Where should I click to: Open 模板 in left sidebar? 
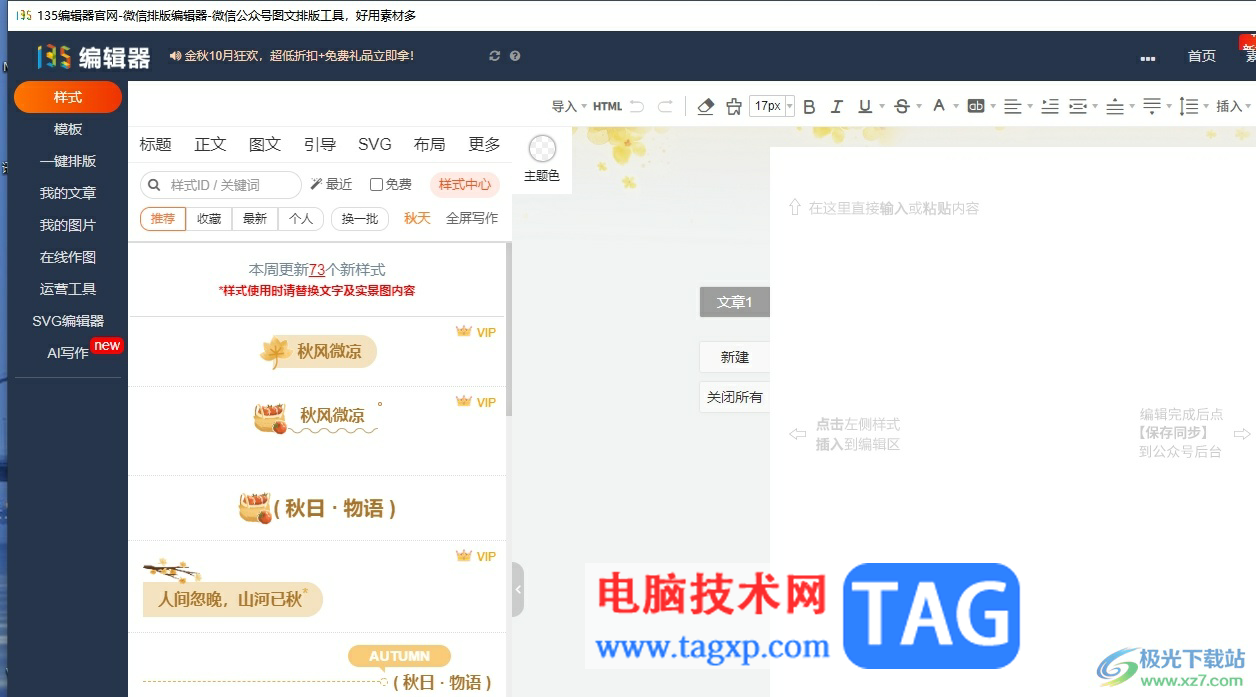click(x=68, y=129)
